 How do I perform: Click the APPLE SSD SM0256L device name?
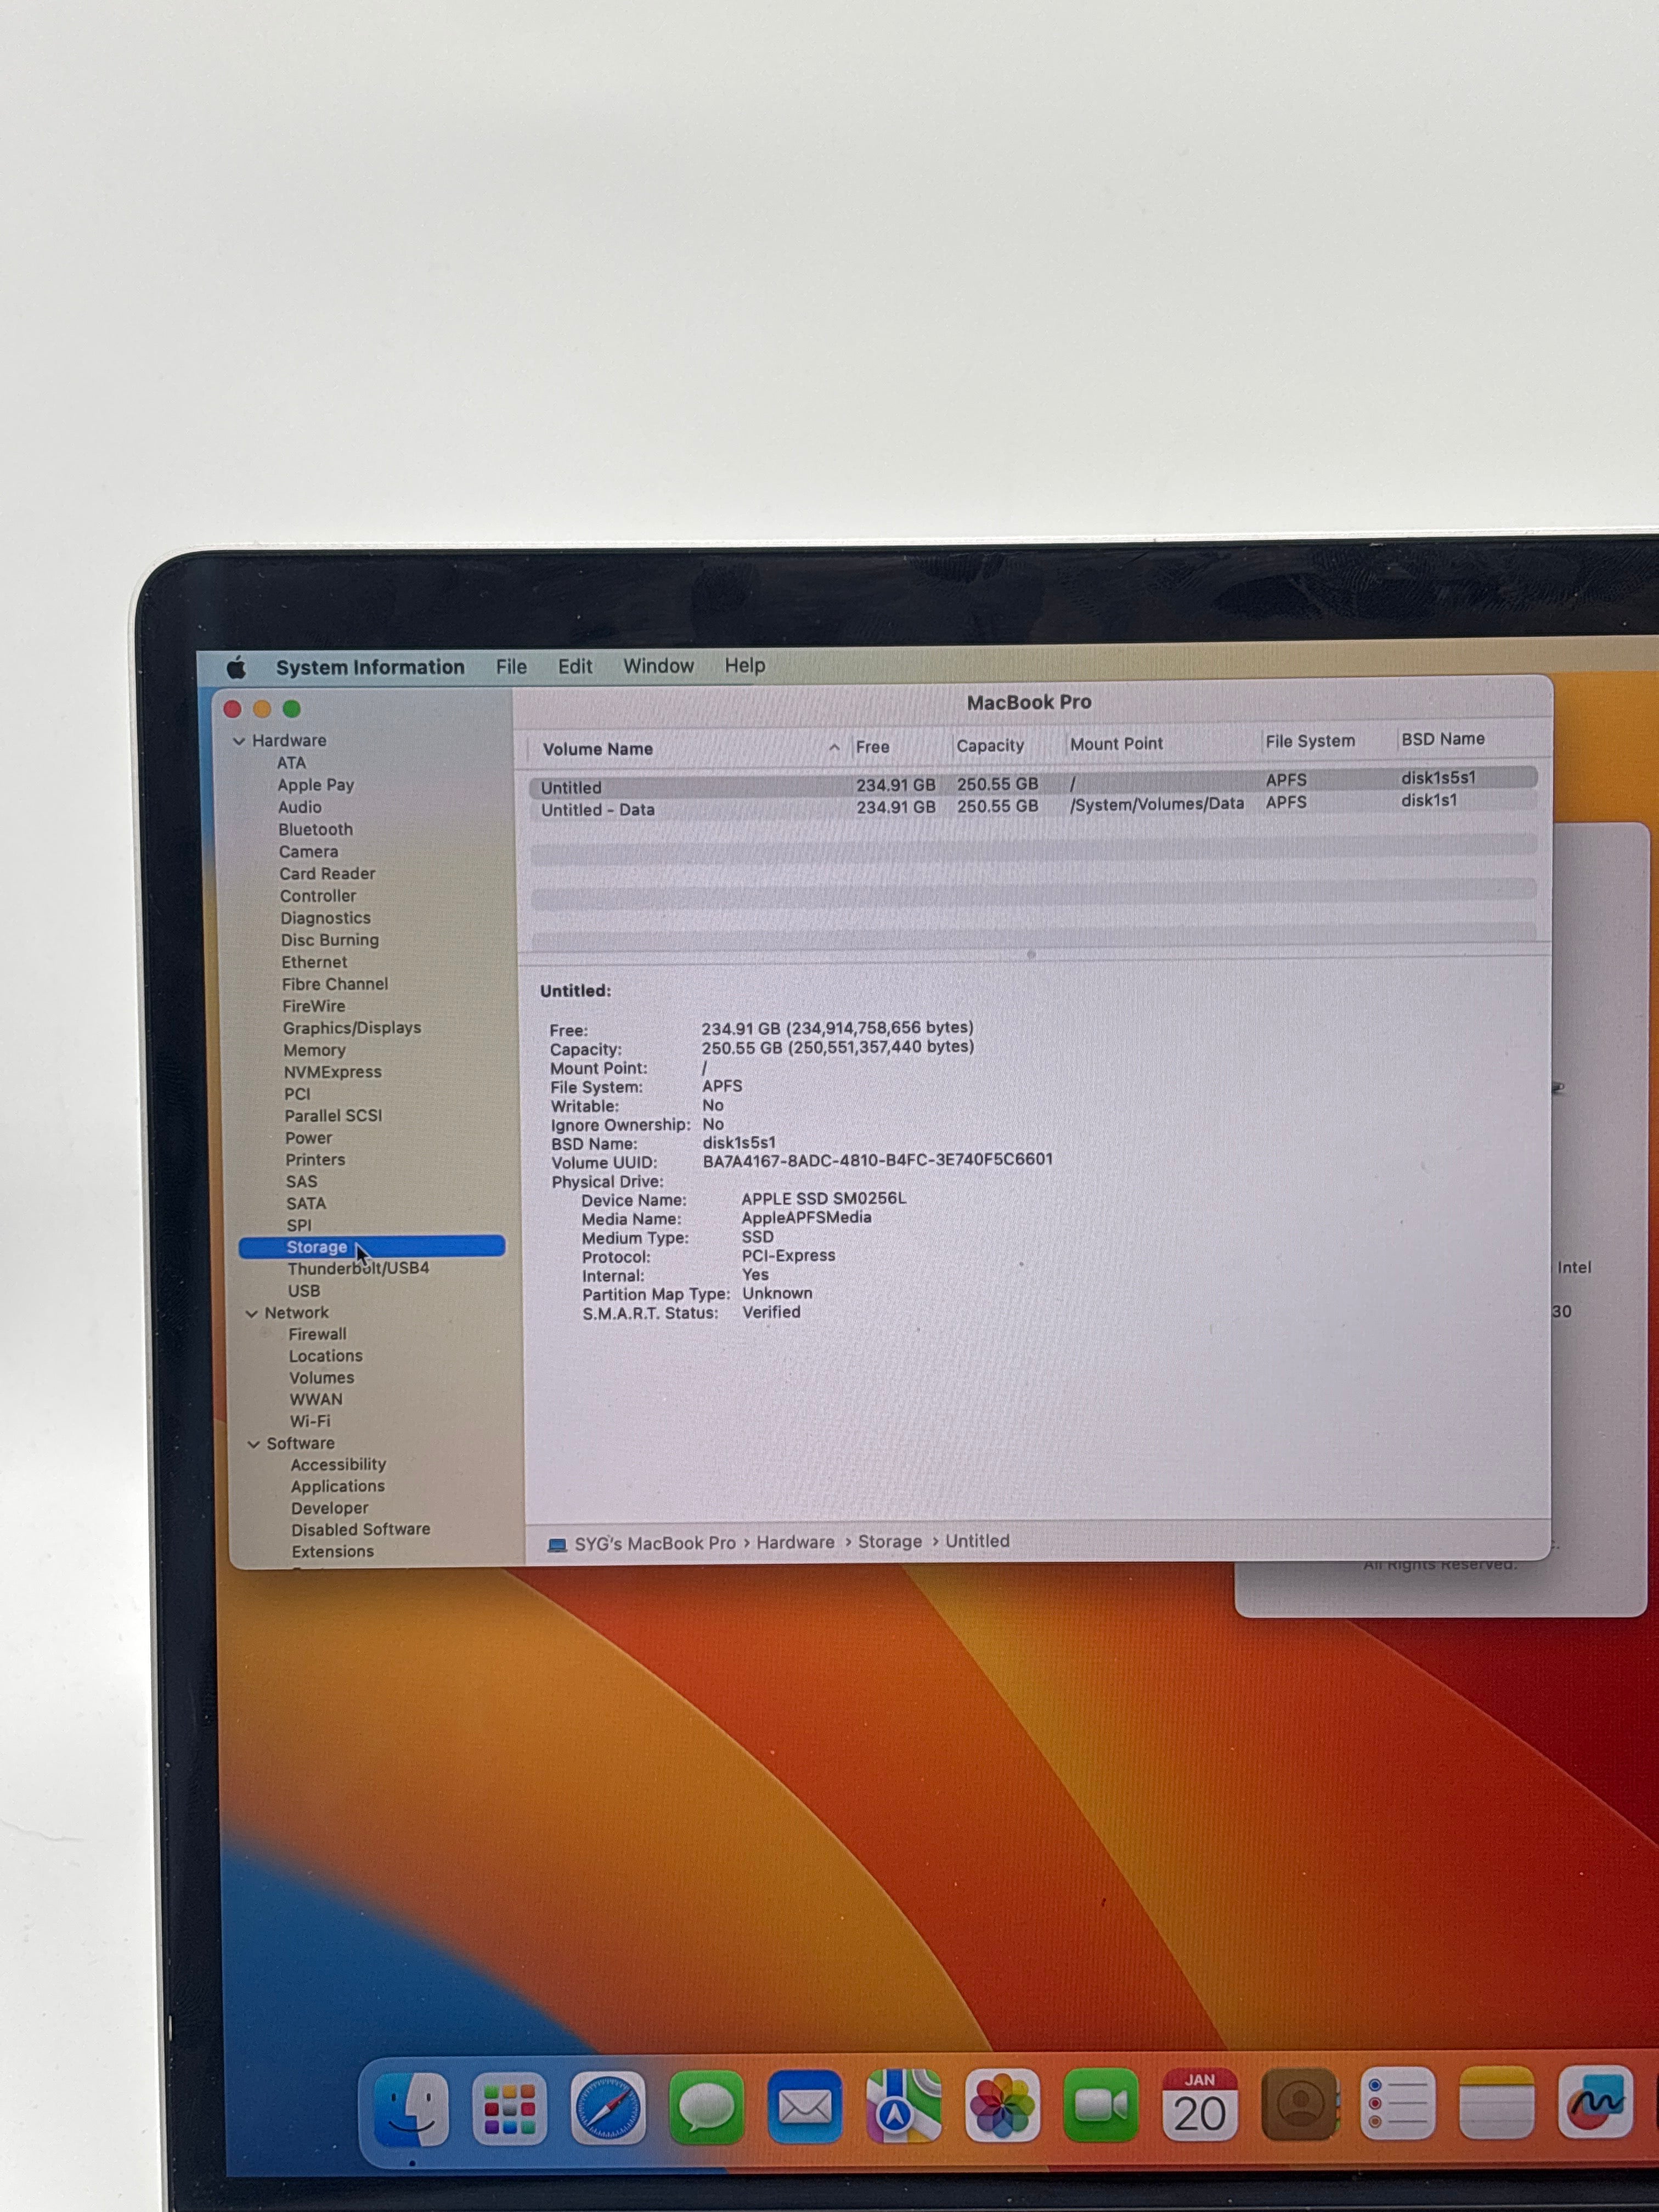[x=823, y=1198]
